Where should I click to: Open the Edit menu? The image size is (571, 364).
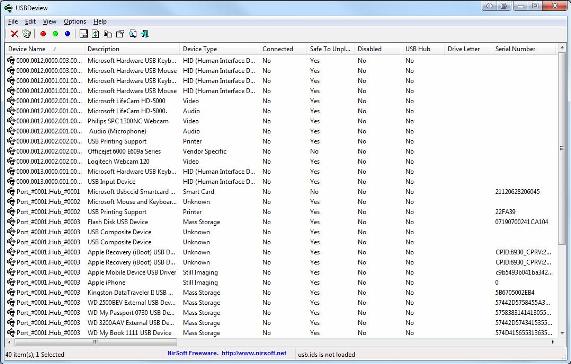30,21
